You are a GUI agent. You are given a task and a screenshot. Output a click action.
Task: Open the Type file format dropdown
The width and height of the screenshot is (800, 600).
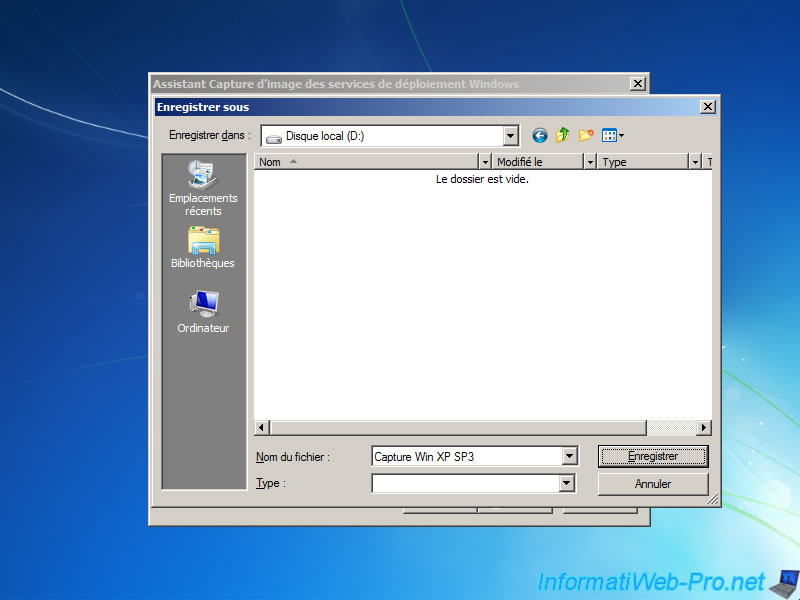(567, 483)
